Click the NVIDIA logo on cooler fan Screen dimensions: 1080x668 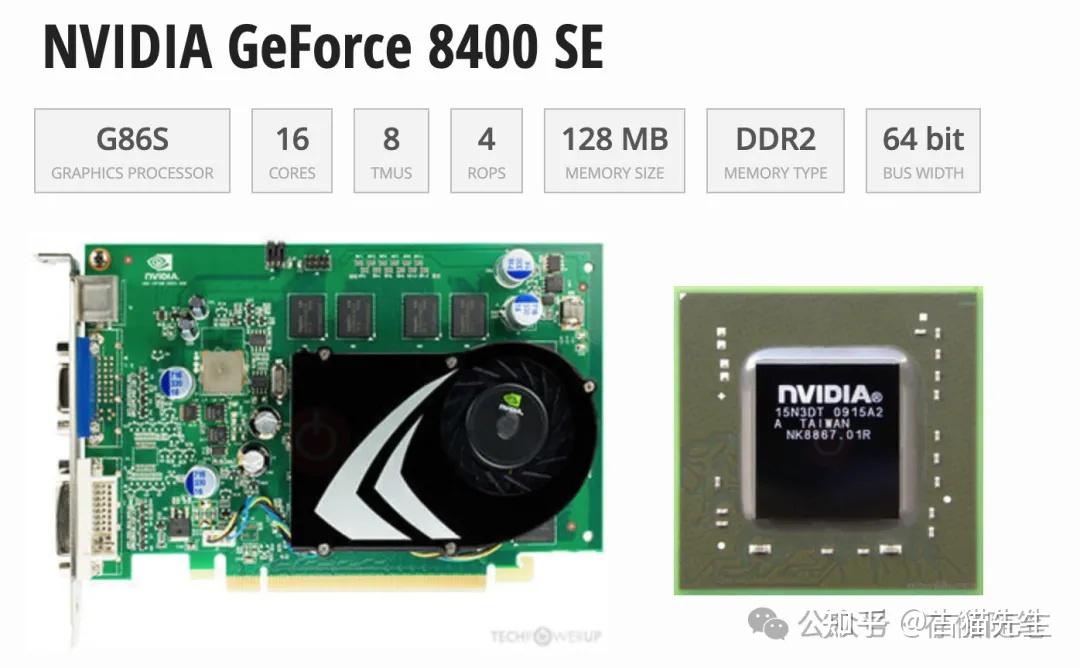510,404
